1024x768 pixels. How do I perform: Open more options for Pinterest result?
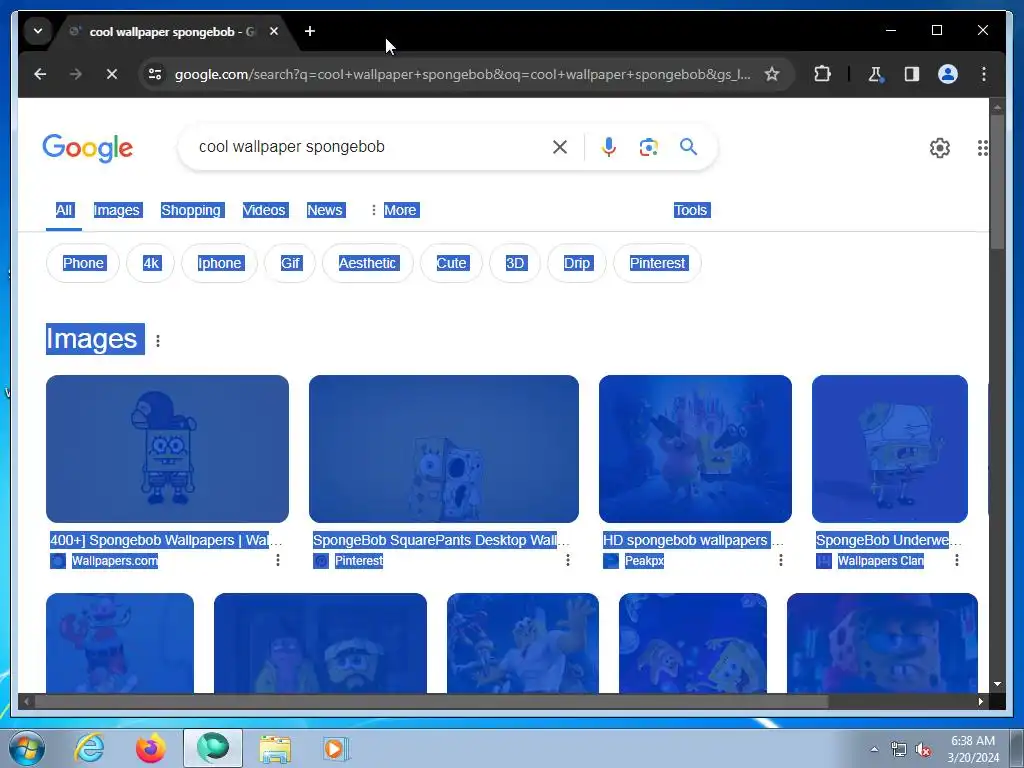coord(568,560)
